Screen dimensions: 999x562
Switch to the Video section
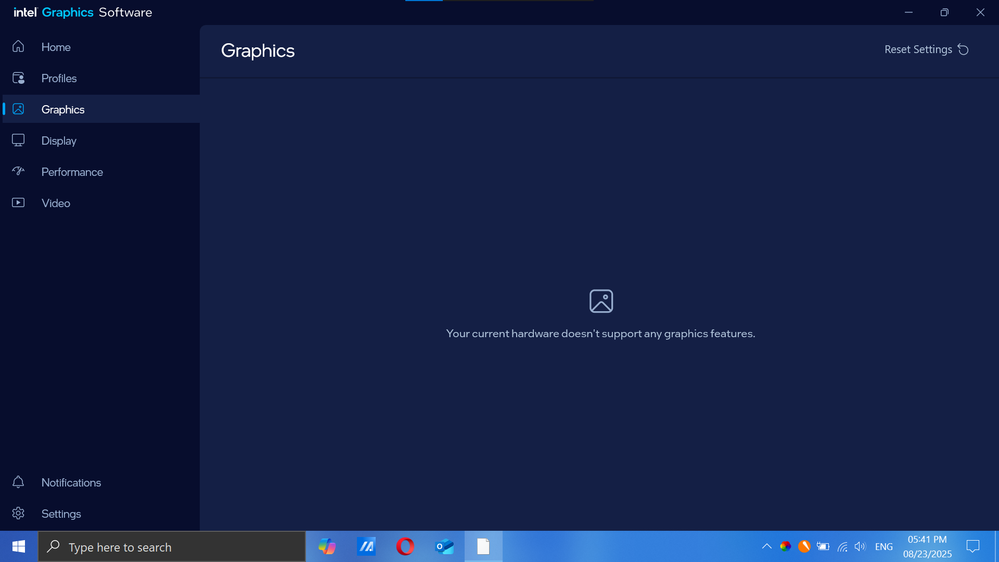pos(100,203)
